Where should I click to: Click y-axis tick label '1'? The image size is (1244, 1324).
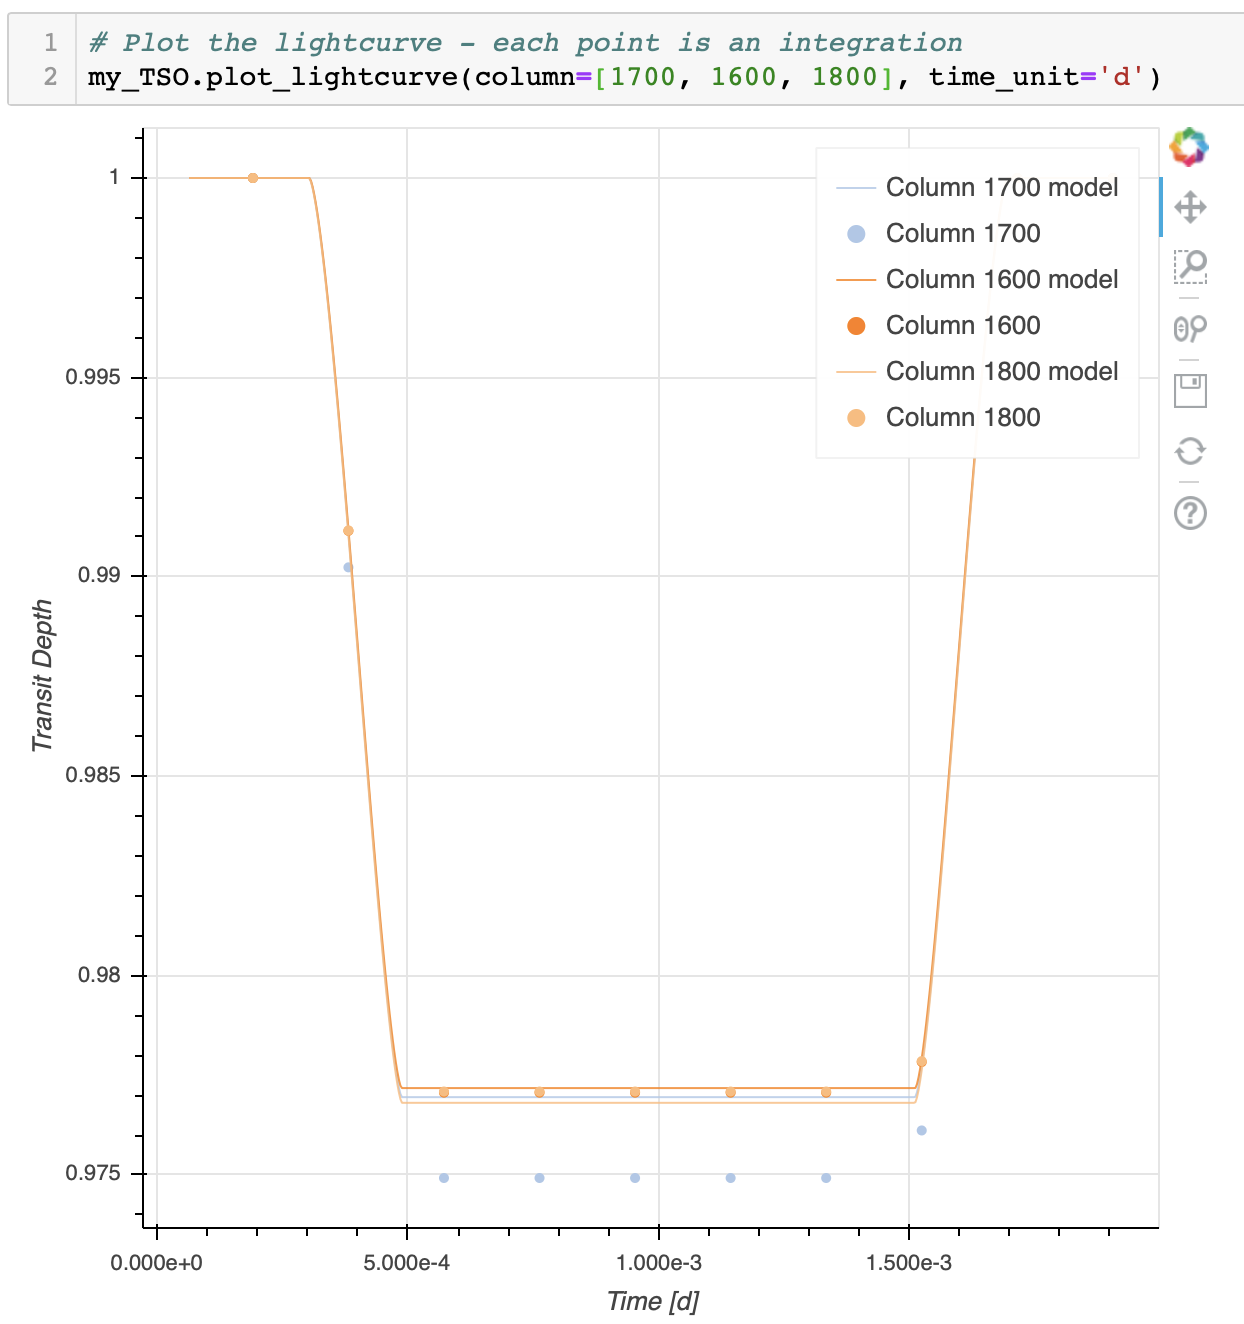point(114,177)
